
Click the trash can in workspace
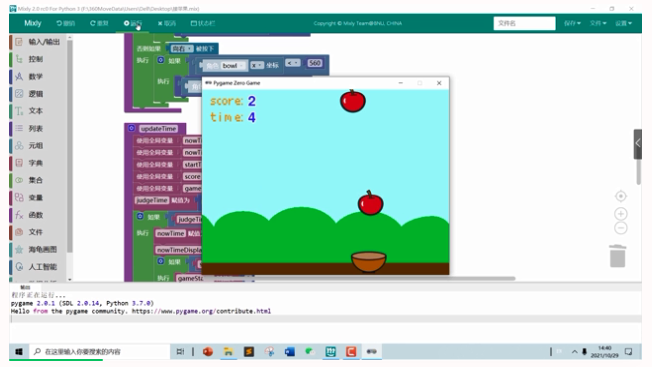(617, 256)
